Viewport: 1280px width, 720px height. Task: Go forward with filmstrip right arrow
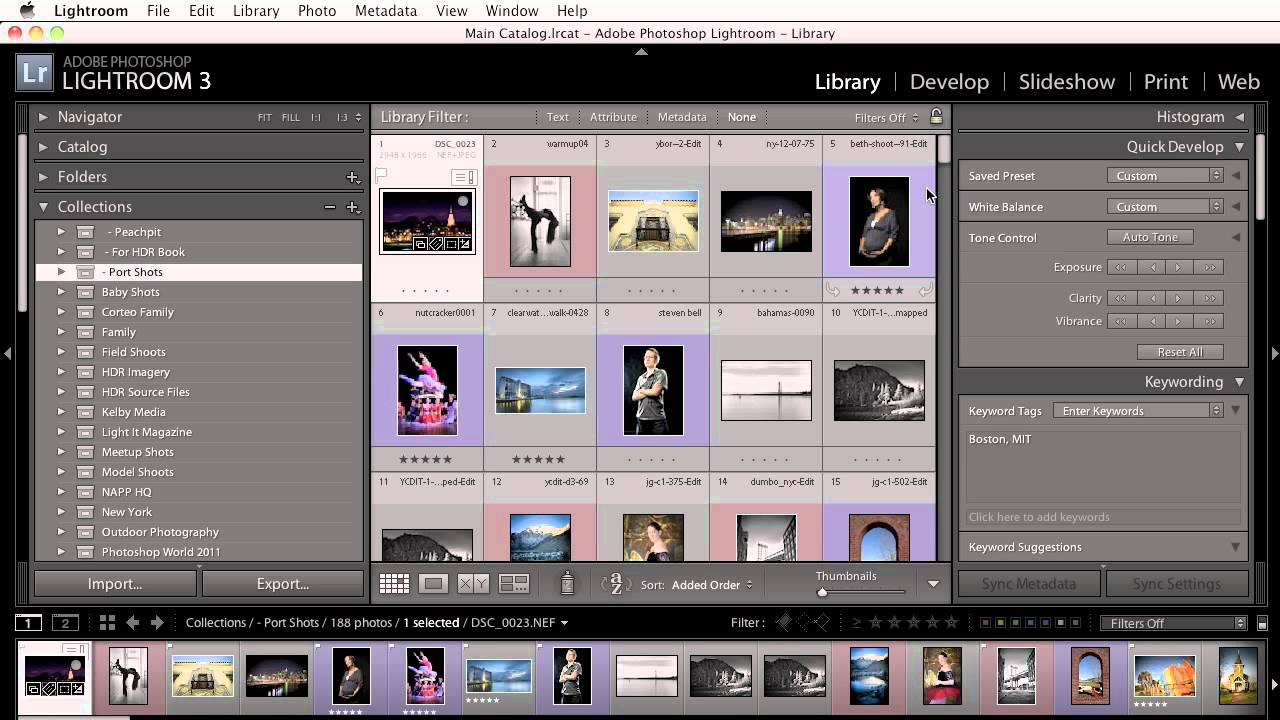[157, 623]
